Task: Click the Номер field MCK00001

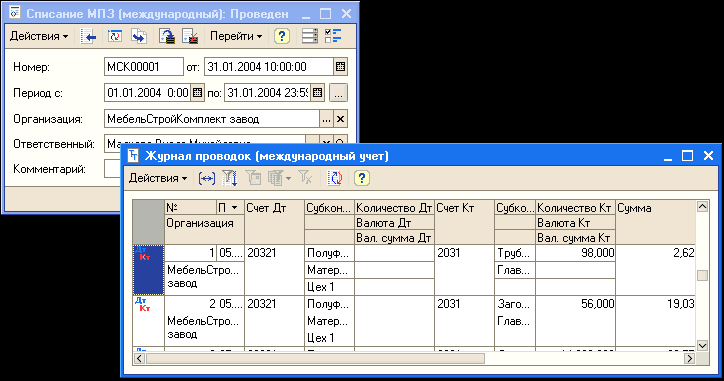Action: pos(144,67)
